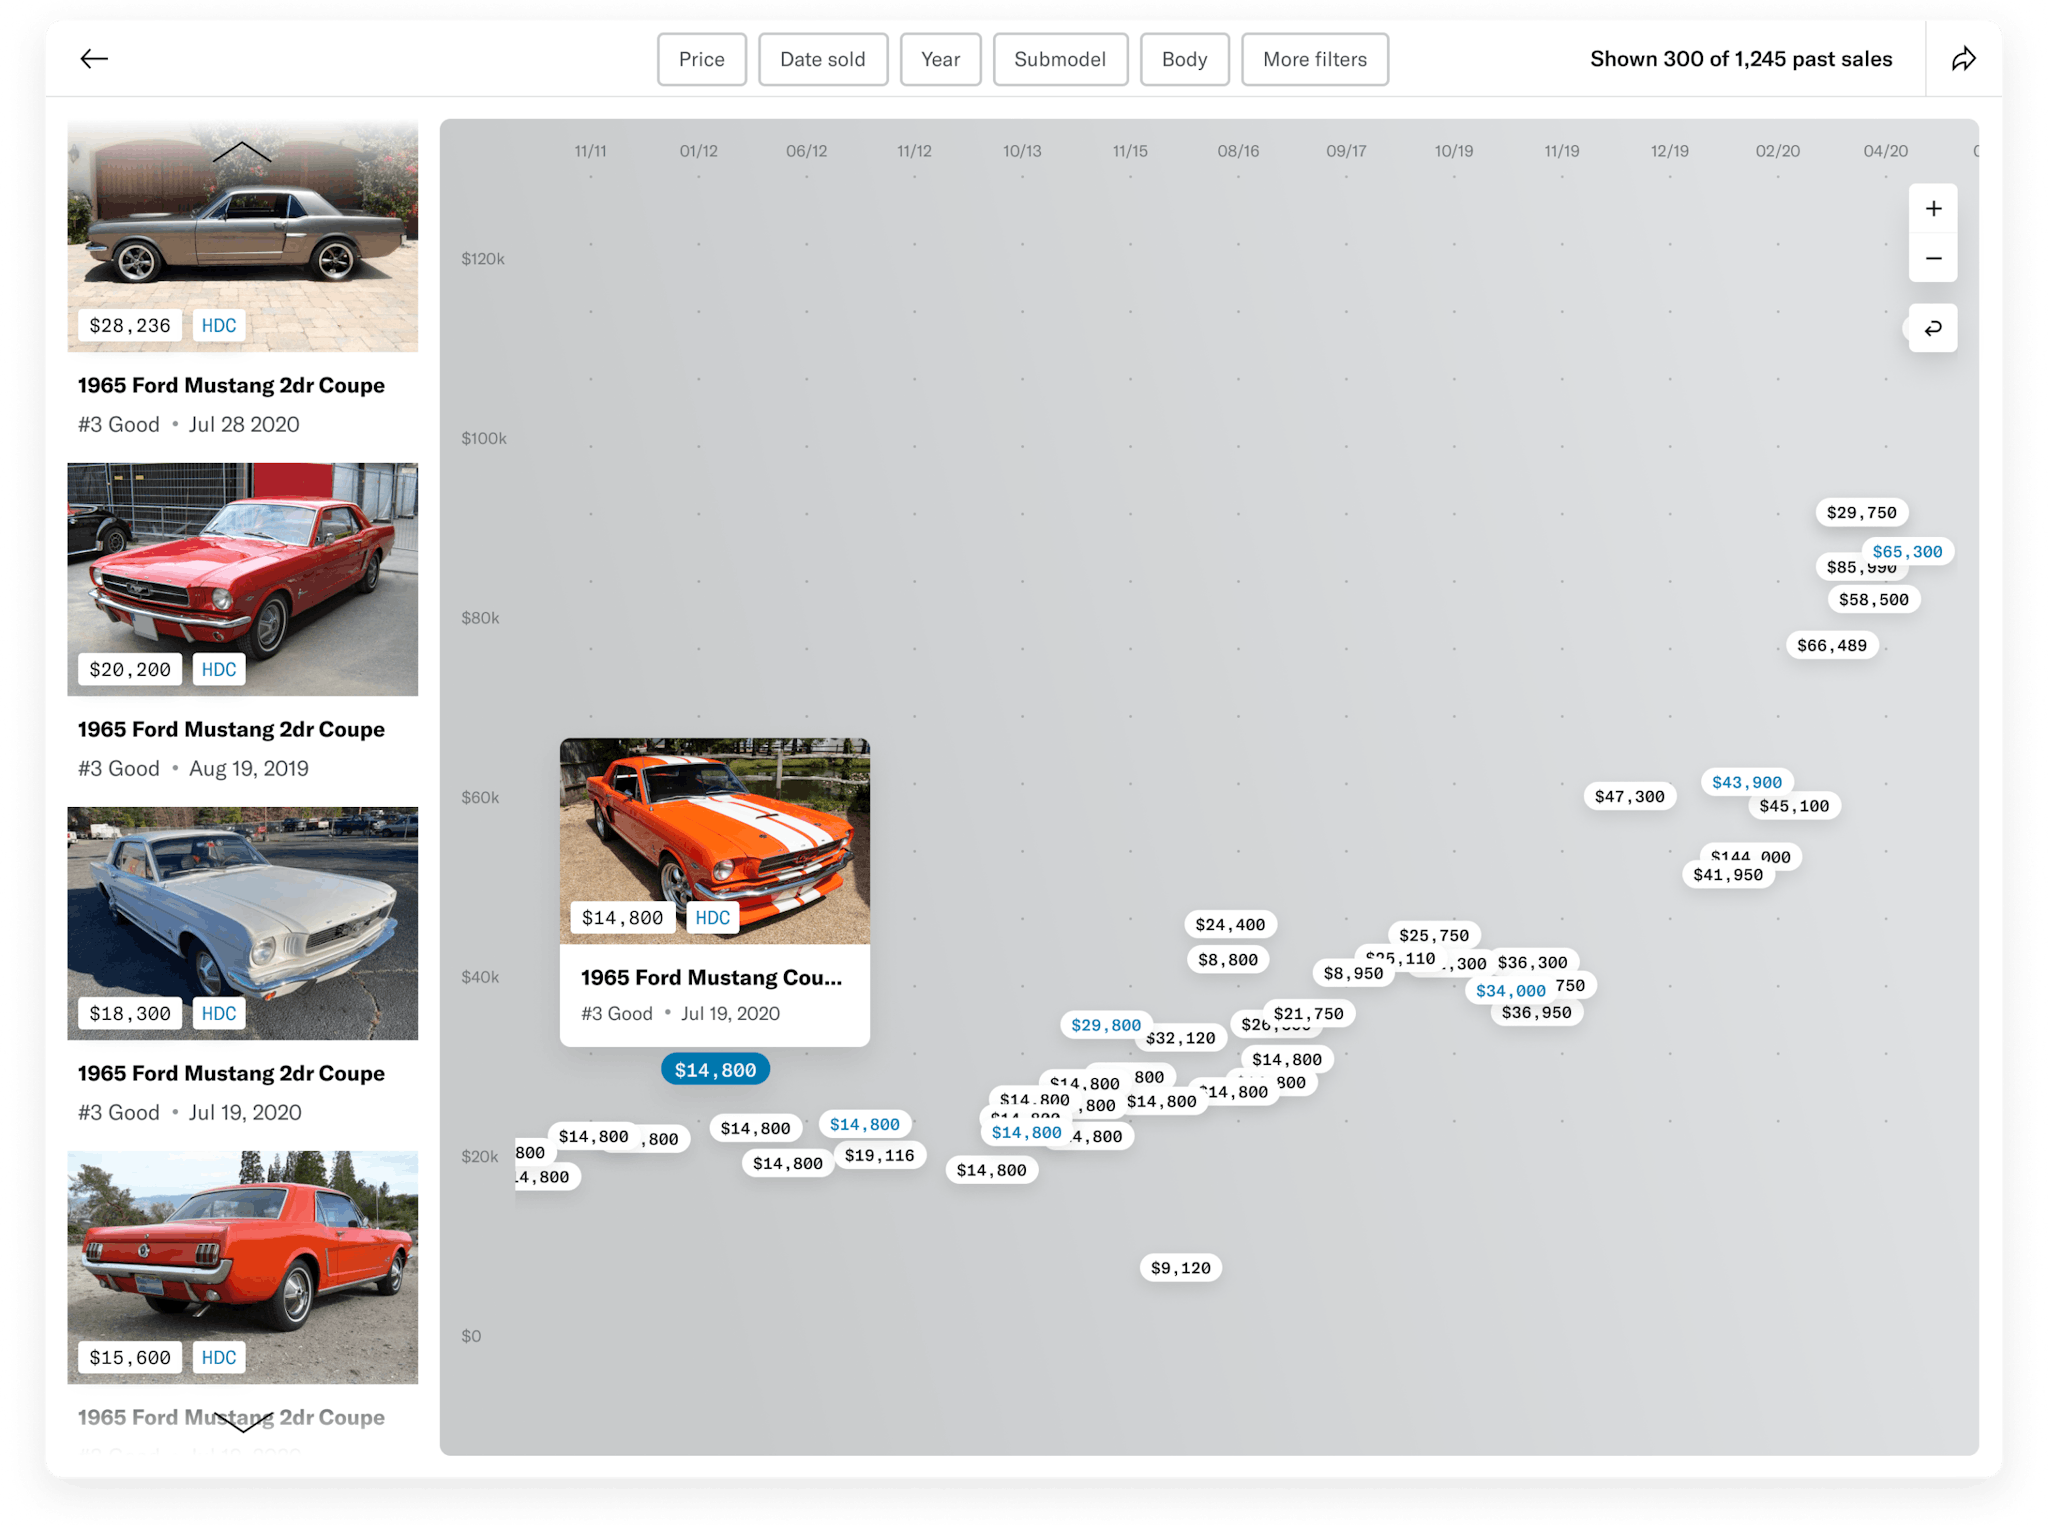The width and height of the screenshot is (2048, 1525).
Task: Click the HDC badge on the $28,236 listing
Action: click(219, 325)
